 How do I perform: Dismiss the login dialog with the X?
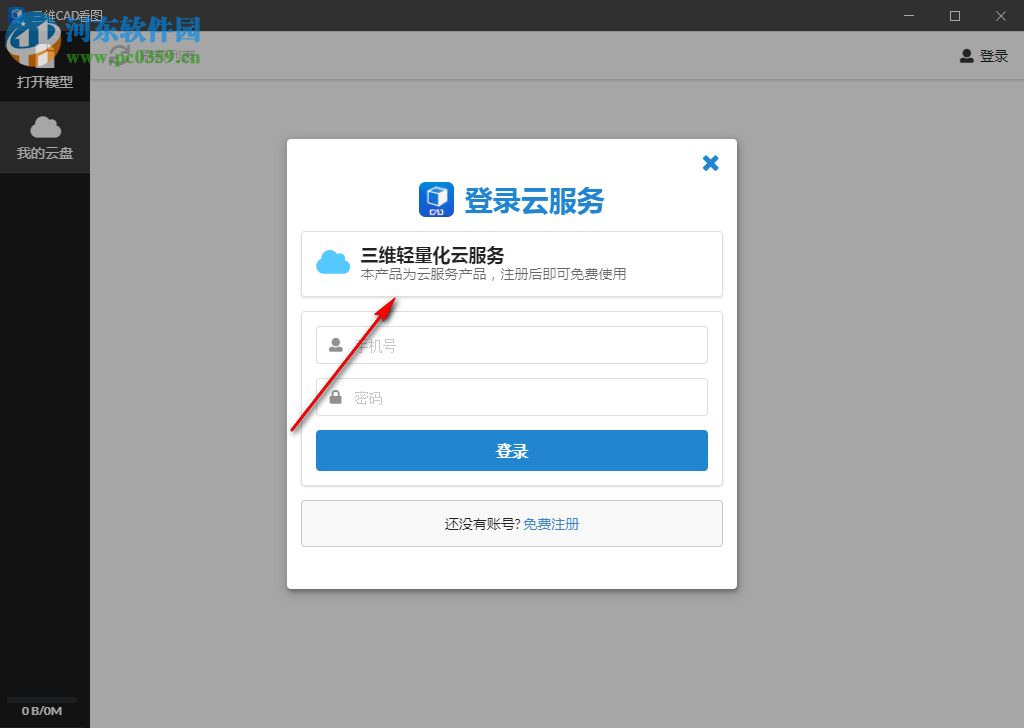pos(710,162)
